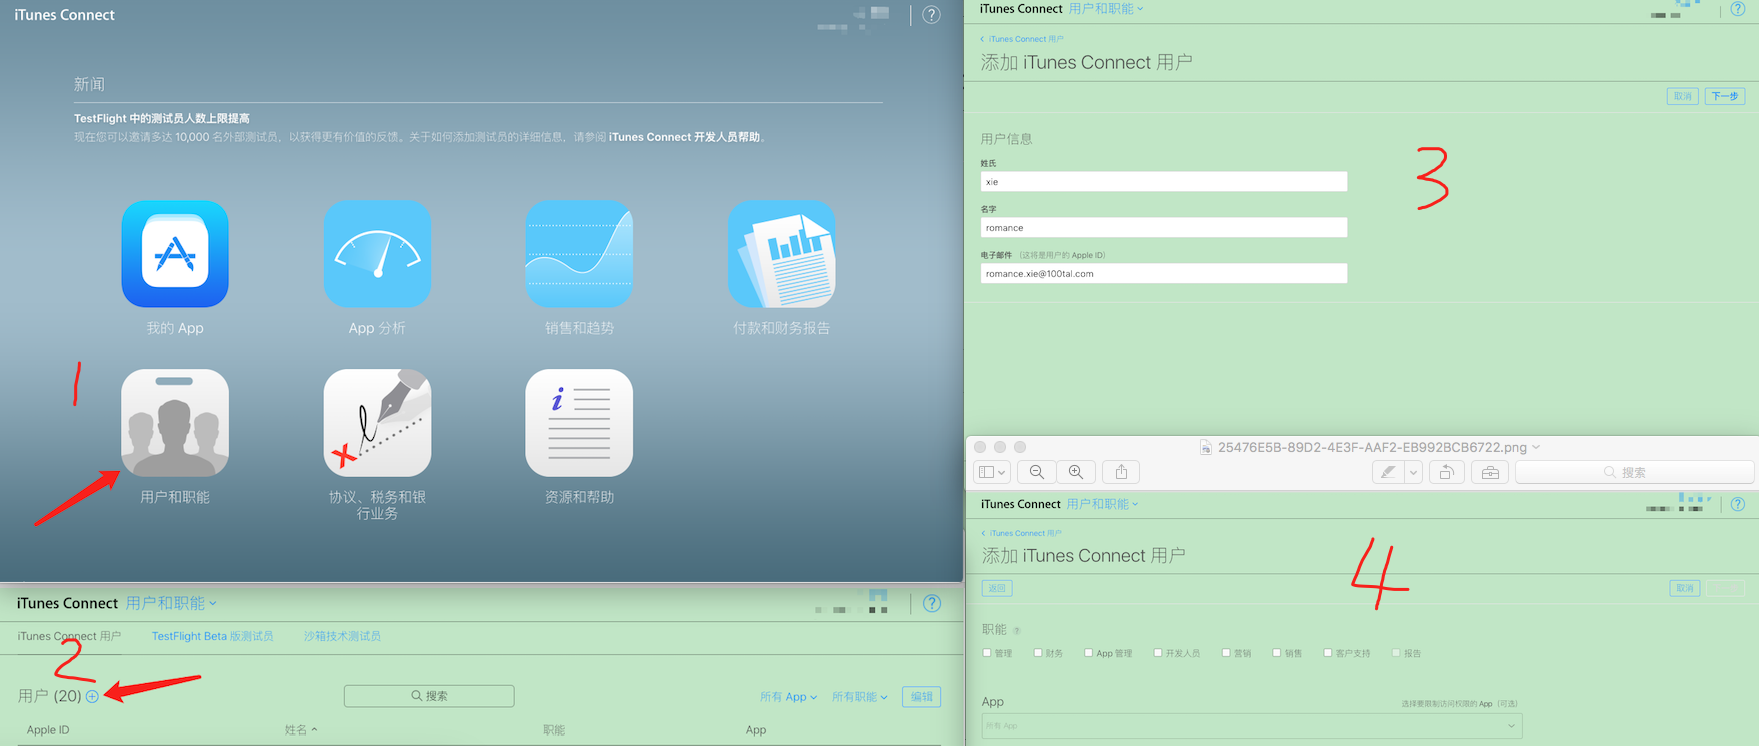Select the iTunes Connect 用户 tab
Viewport: 1759px width, 746px height.
(69, 636)
